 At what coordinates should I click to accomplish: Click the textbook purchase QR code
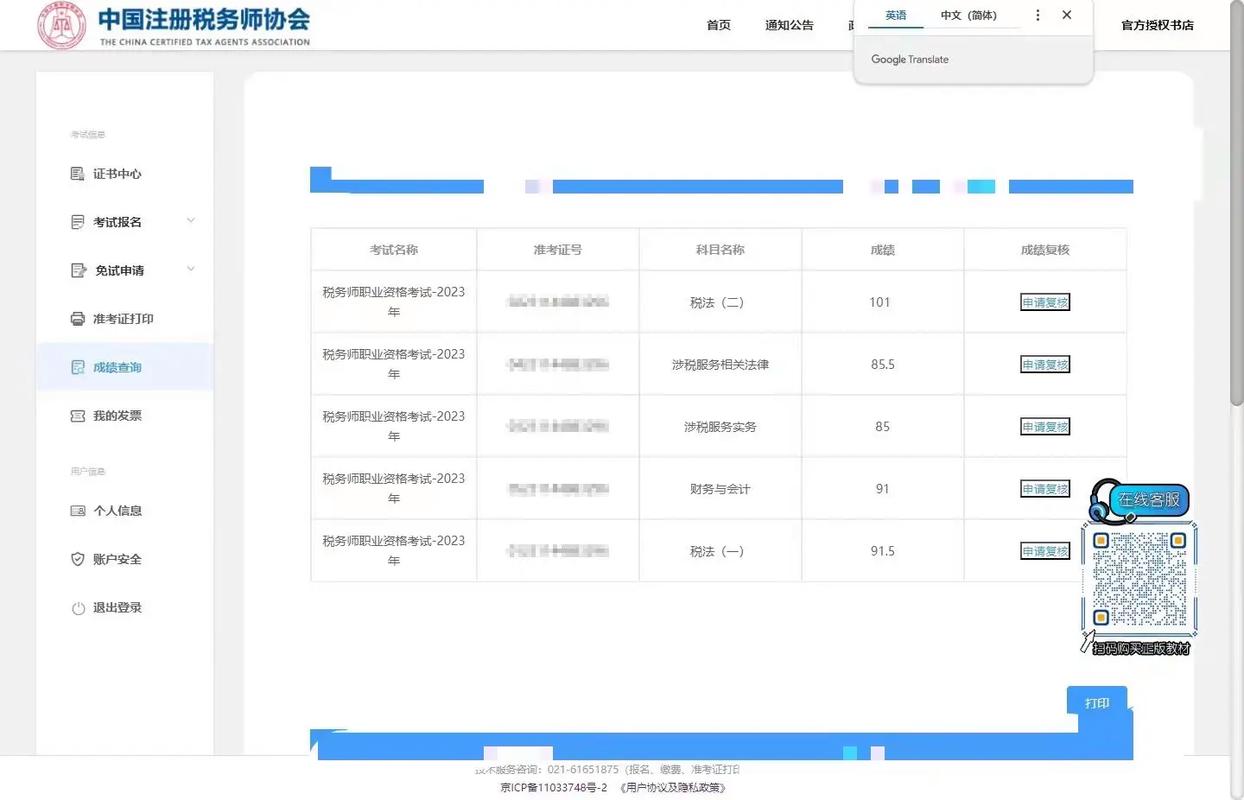click(1139, 580)
